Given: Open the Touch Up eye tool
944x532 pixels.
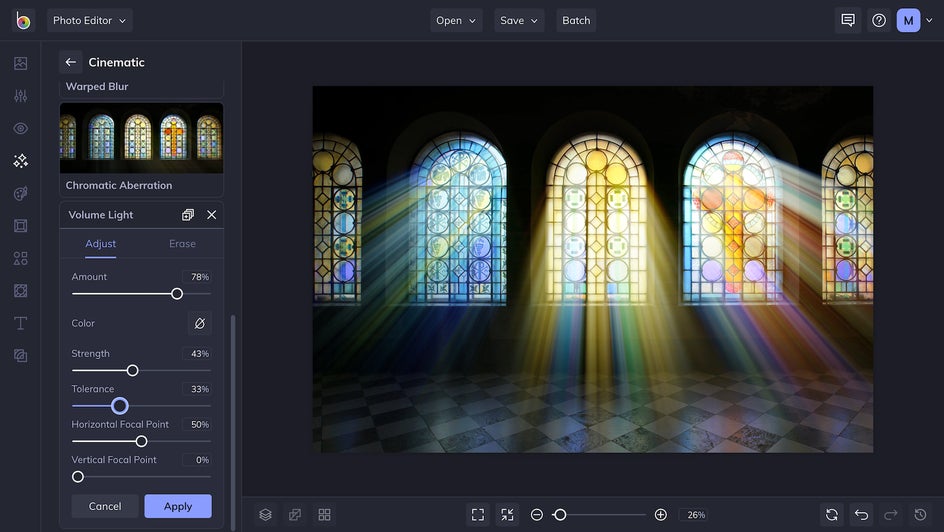Looking at the screenshot, I should coord(20,128).
